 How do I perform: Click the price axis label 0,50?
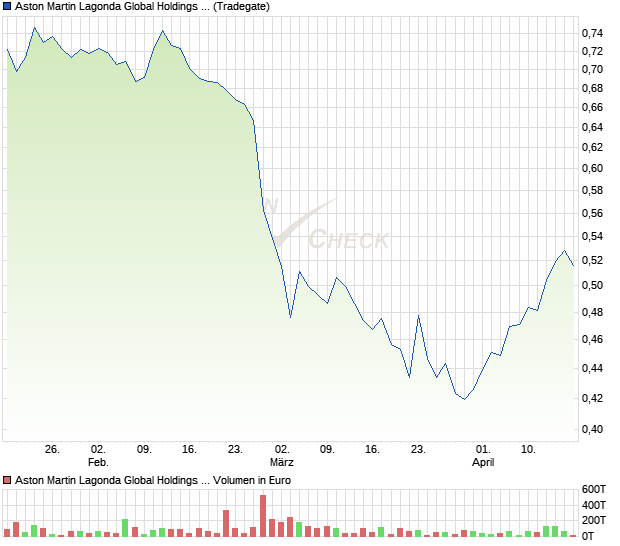click(x=592, y=285)
